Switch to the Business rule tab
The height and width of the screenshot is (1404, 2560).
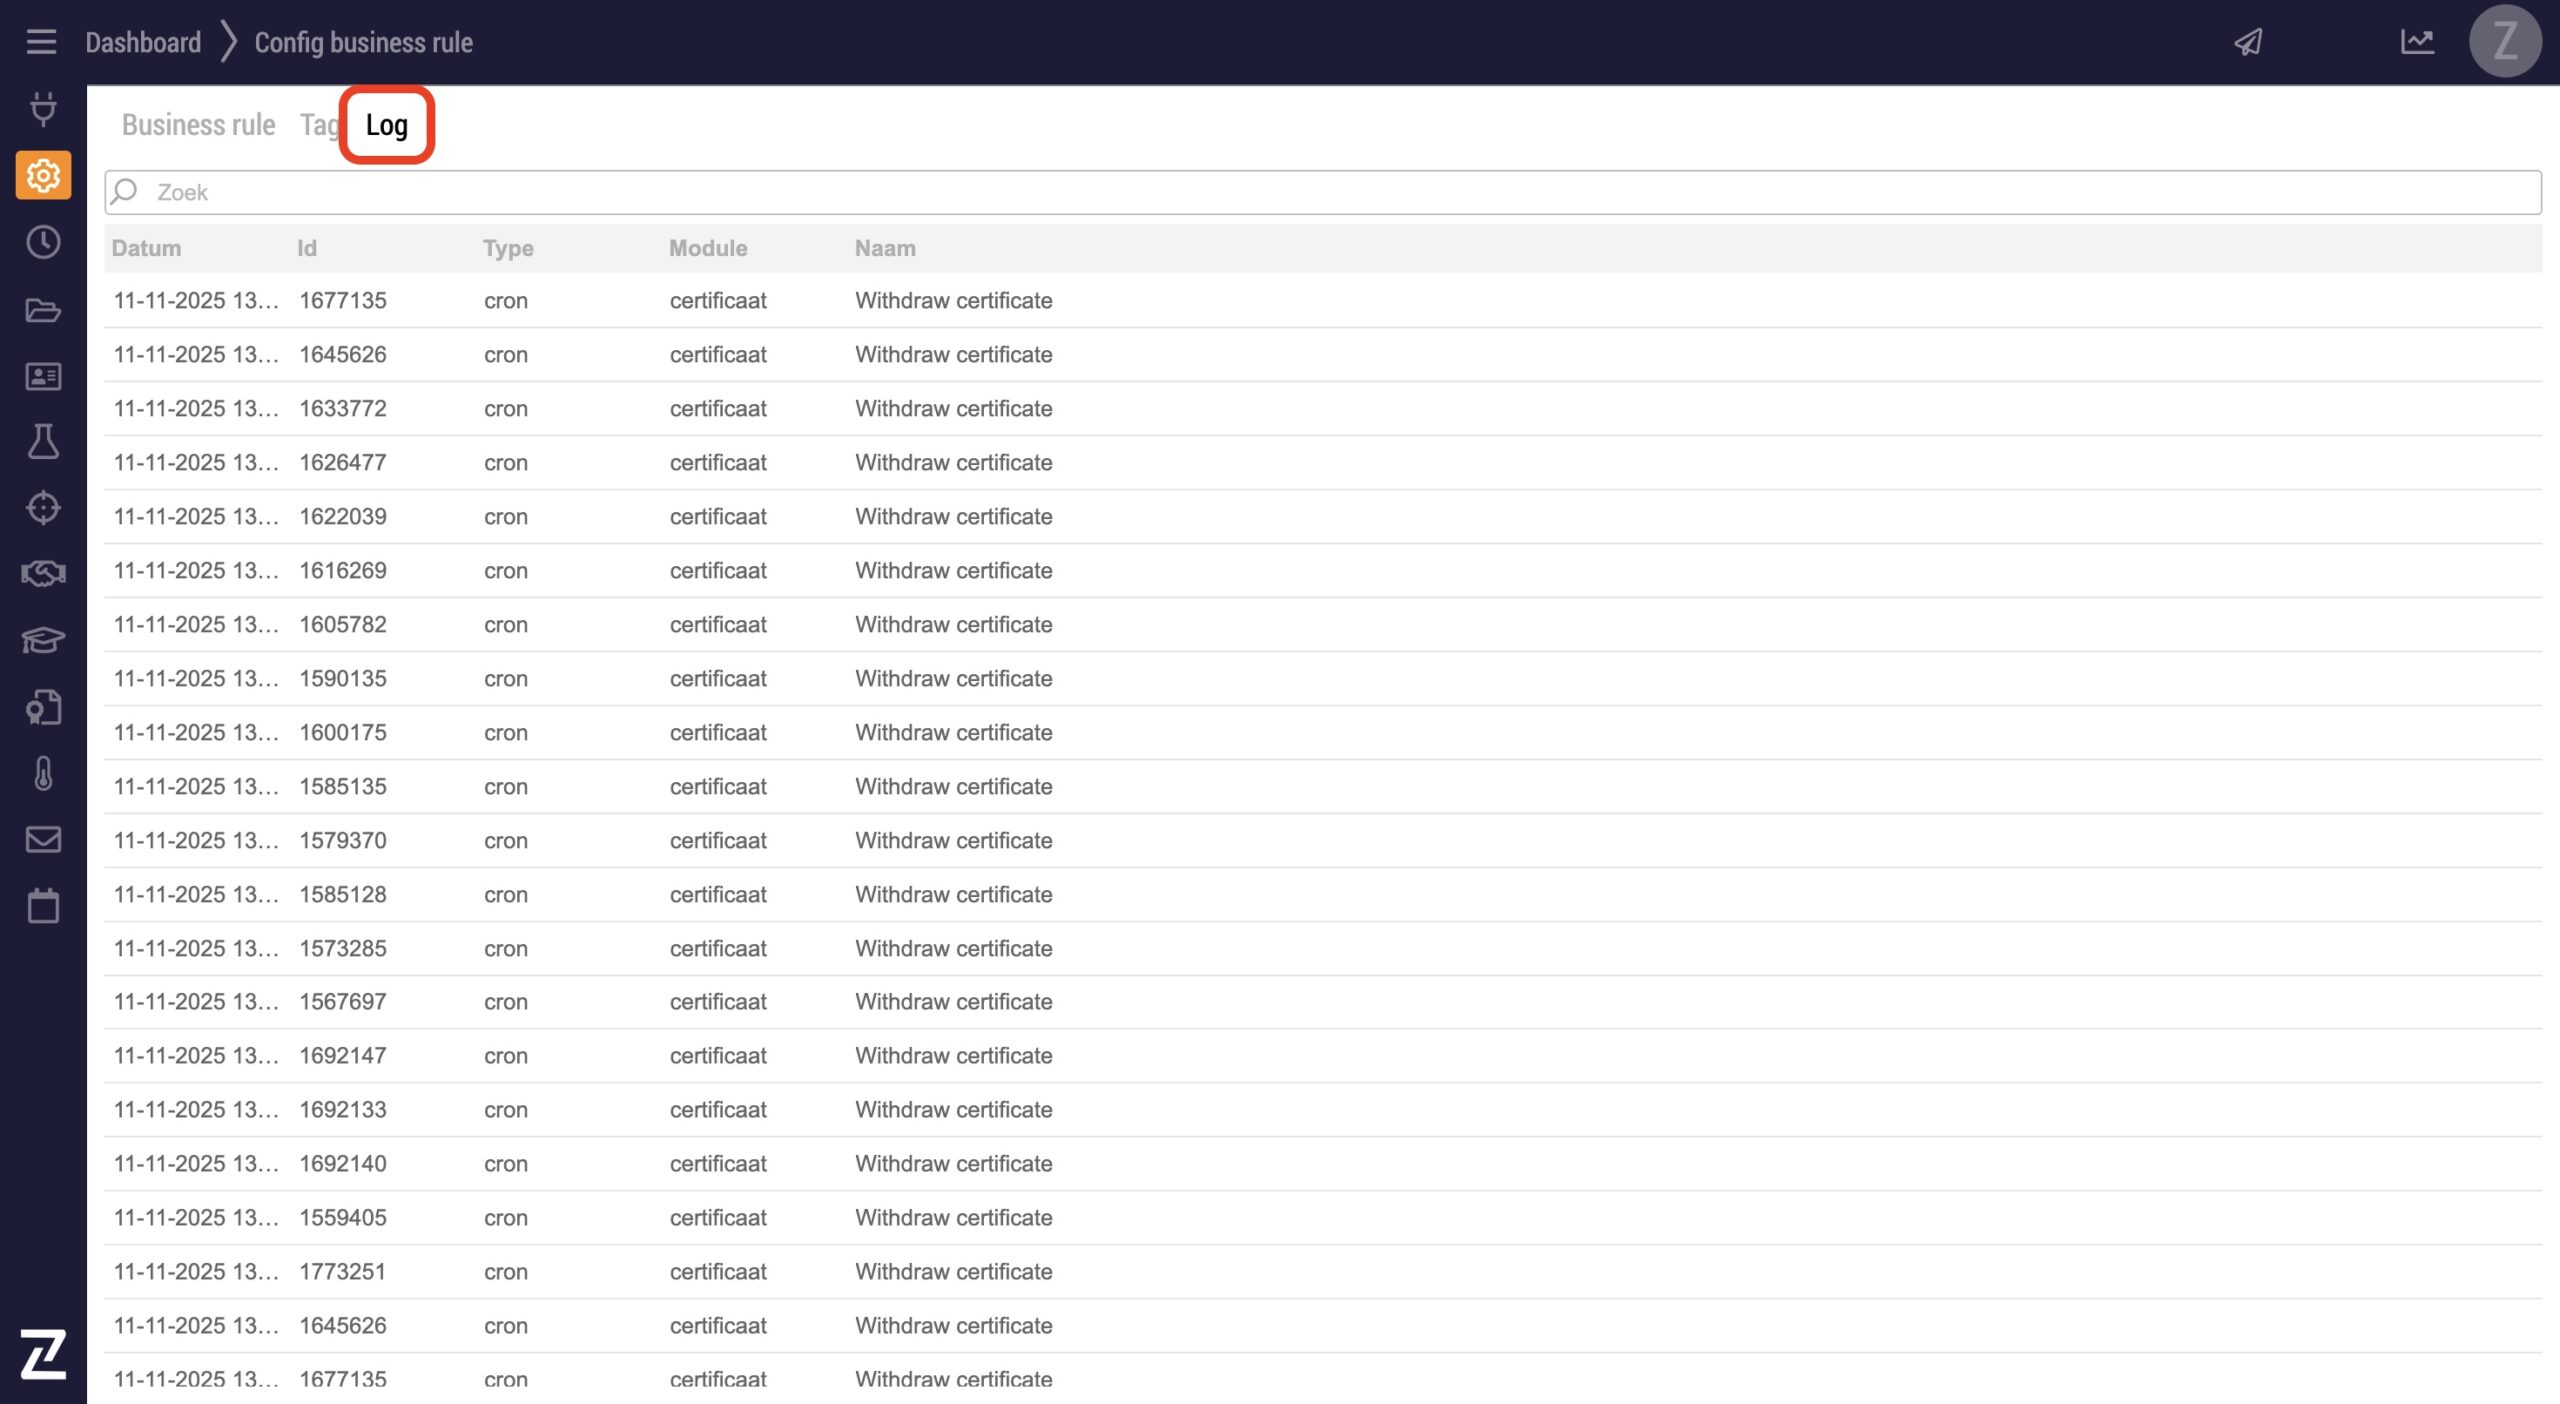click(198, 125)
